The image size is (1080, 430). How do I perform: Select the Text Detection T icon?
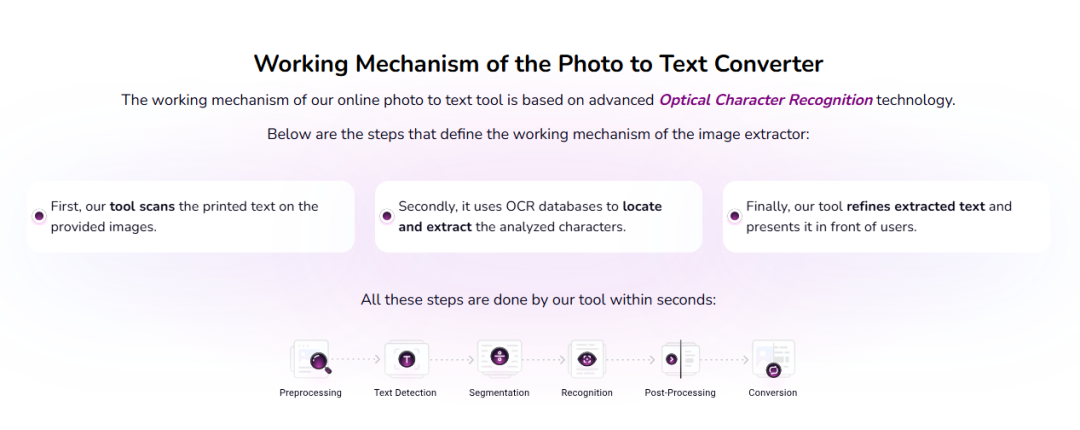[407, 358]
